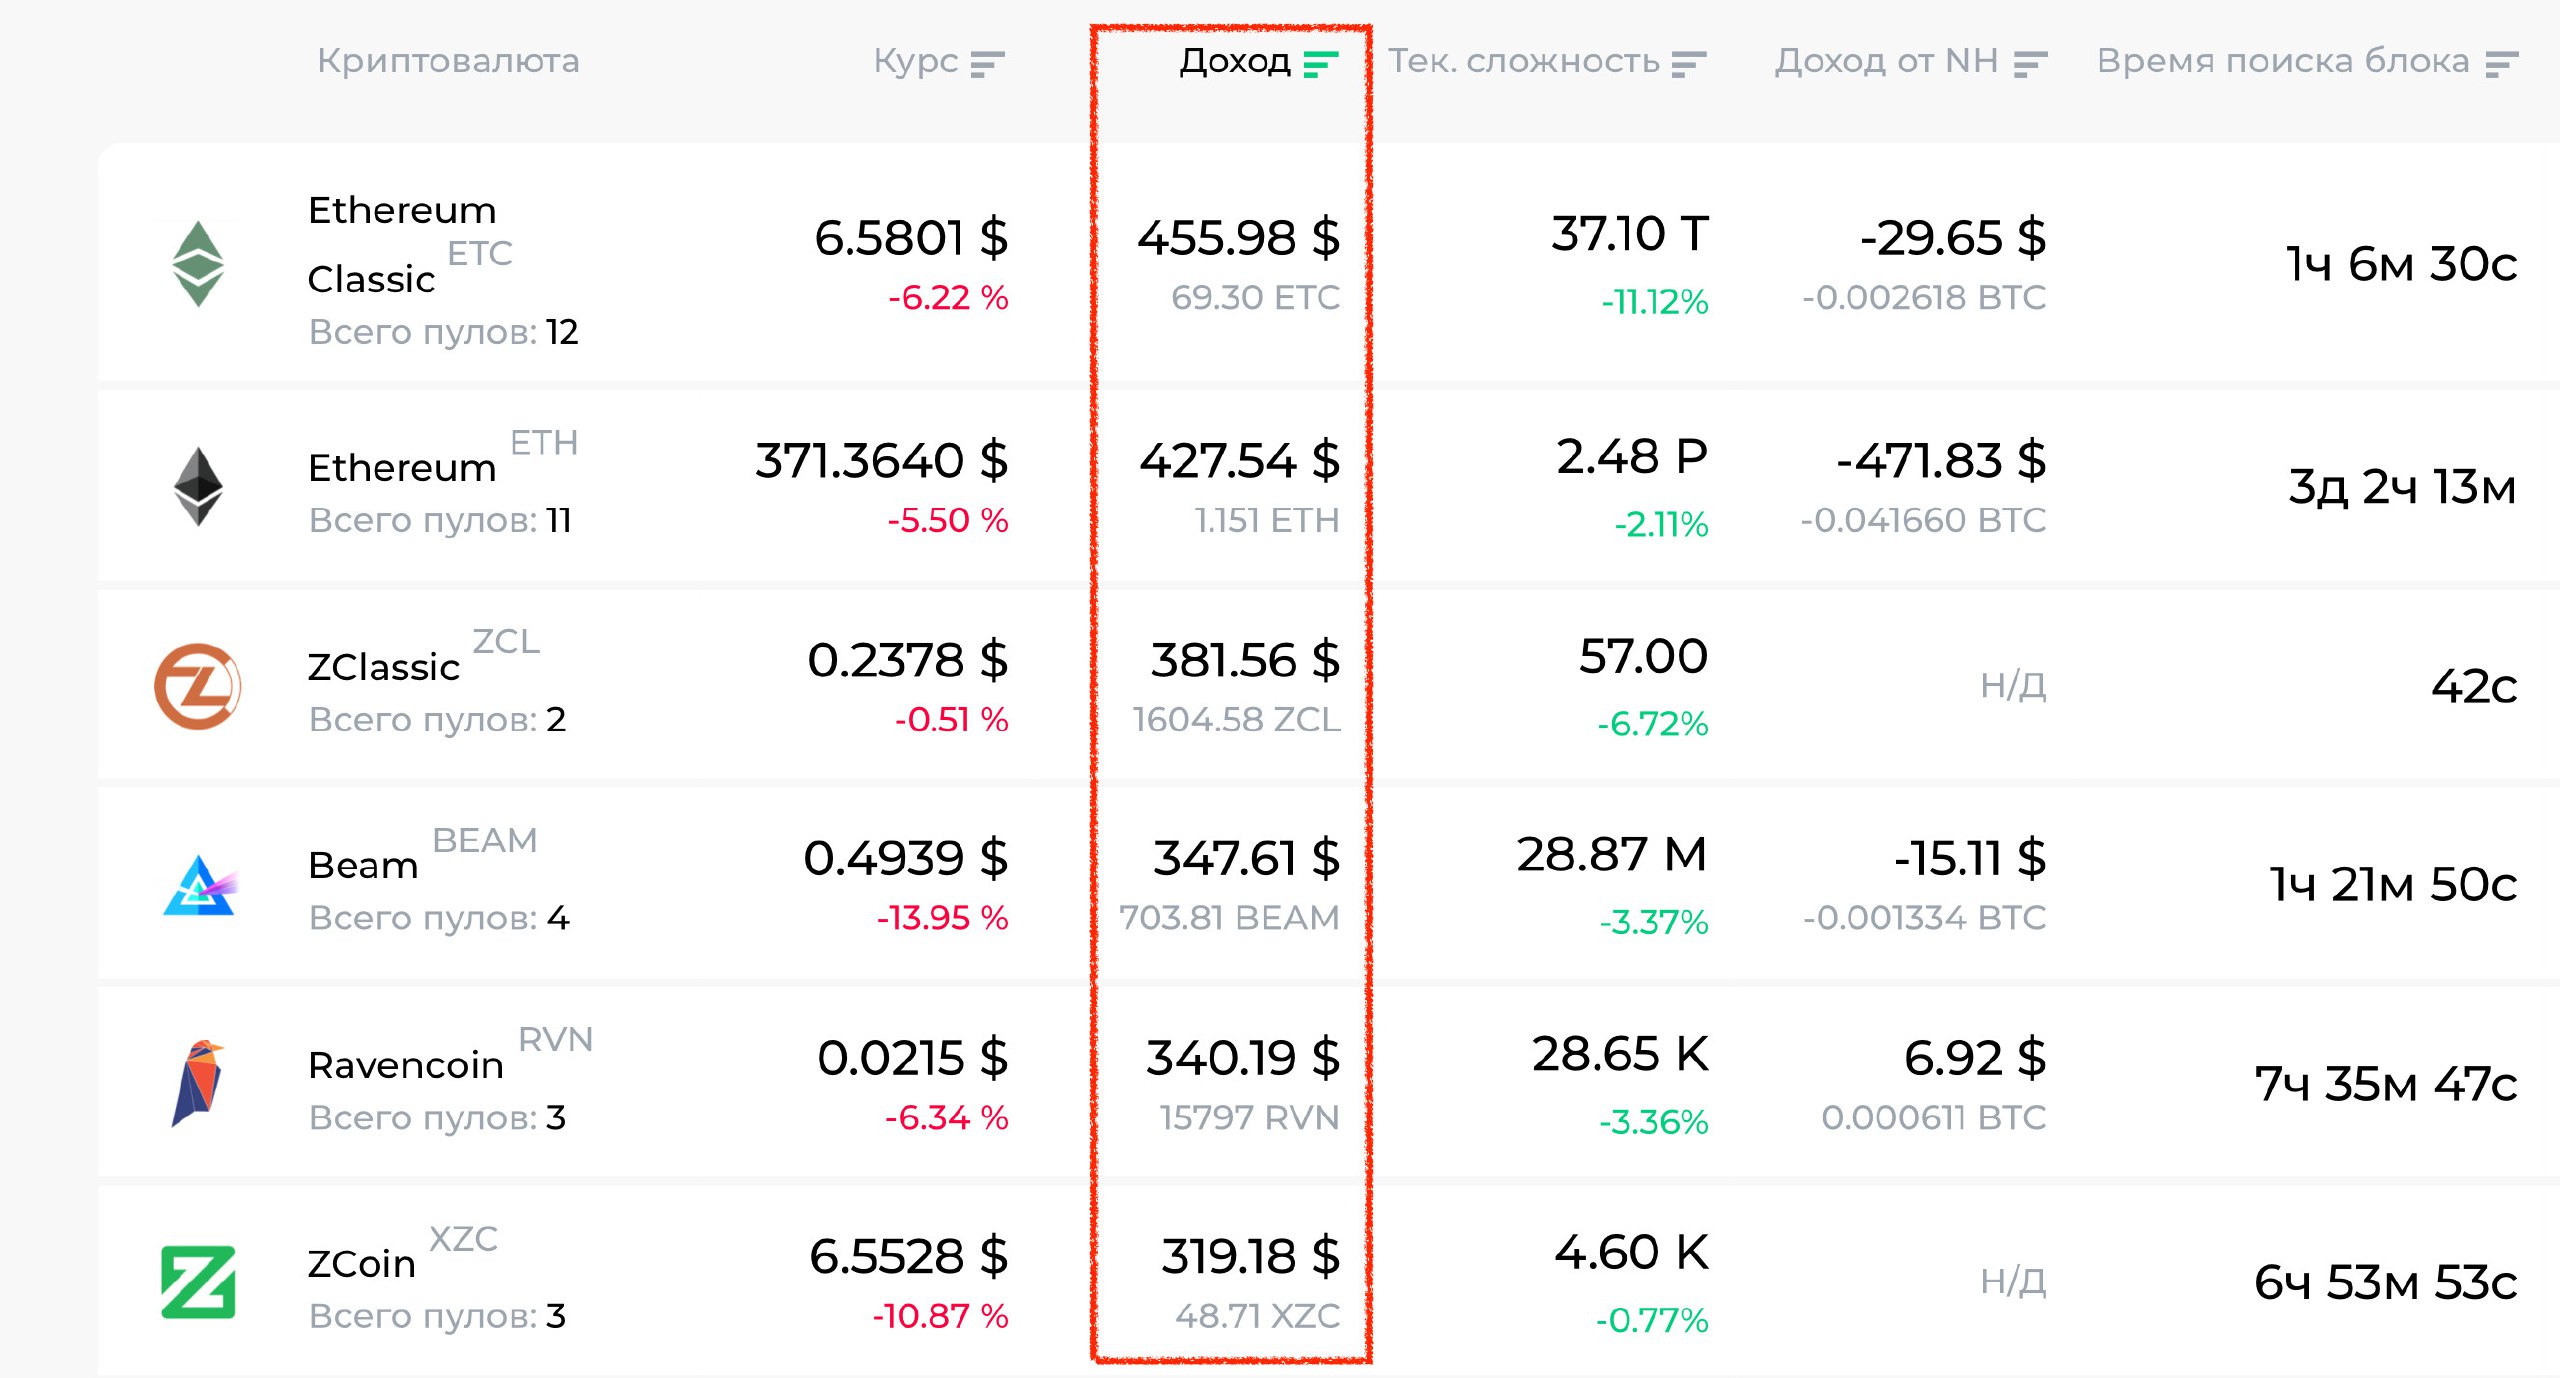
Task: Click the difficulty value 37.10 T
Action: 1630,234
